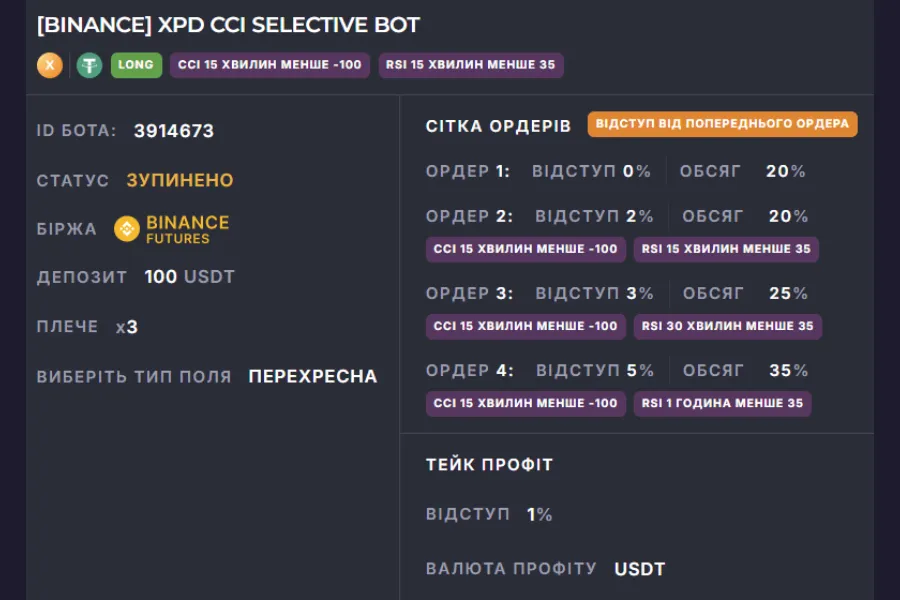Click the green USDT Tether icon

click(92, 65)
